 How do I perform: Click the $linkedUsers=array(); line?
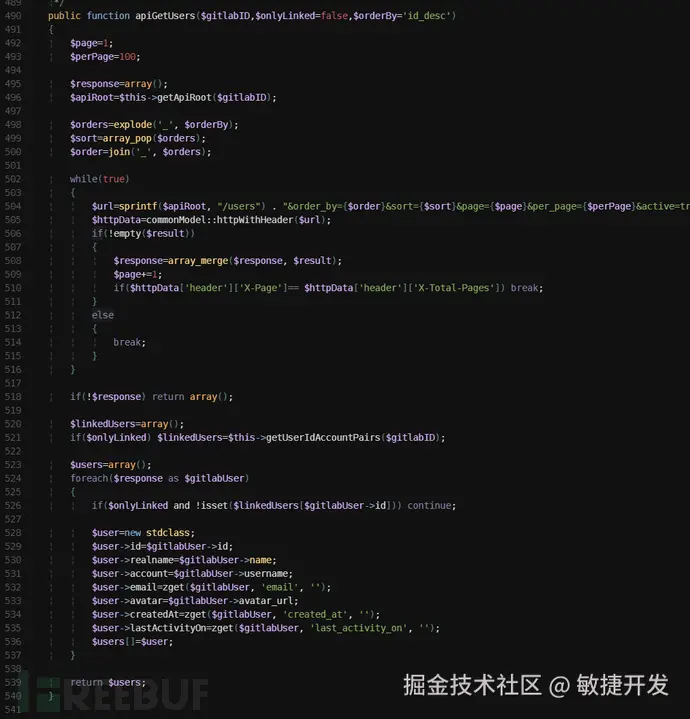[x=127, y=424]
